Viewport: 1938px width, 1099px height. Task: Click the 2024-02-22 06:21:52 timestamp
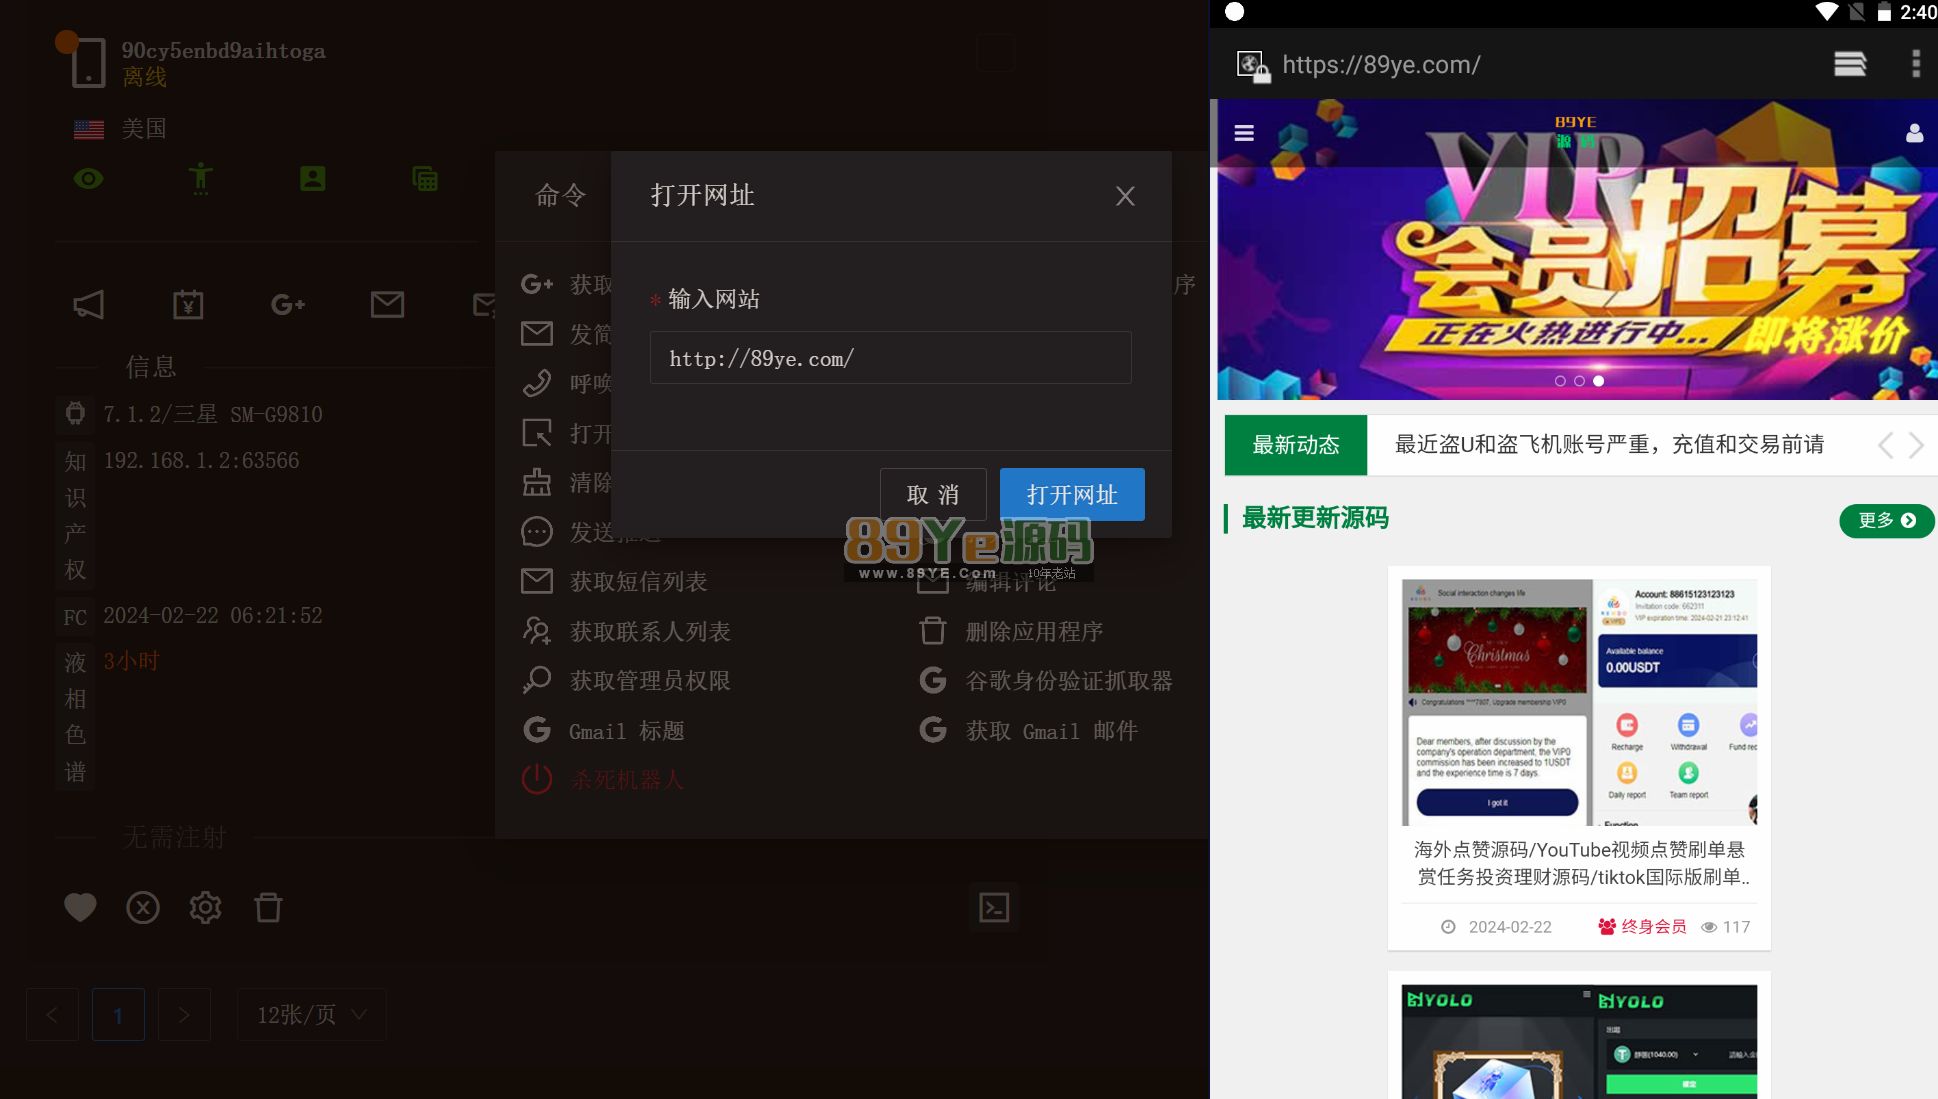pos(213,616)
